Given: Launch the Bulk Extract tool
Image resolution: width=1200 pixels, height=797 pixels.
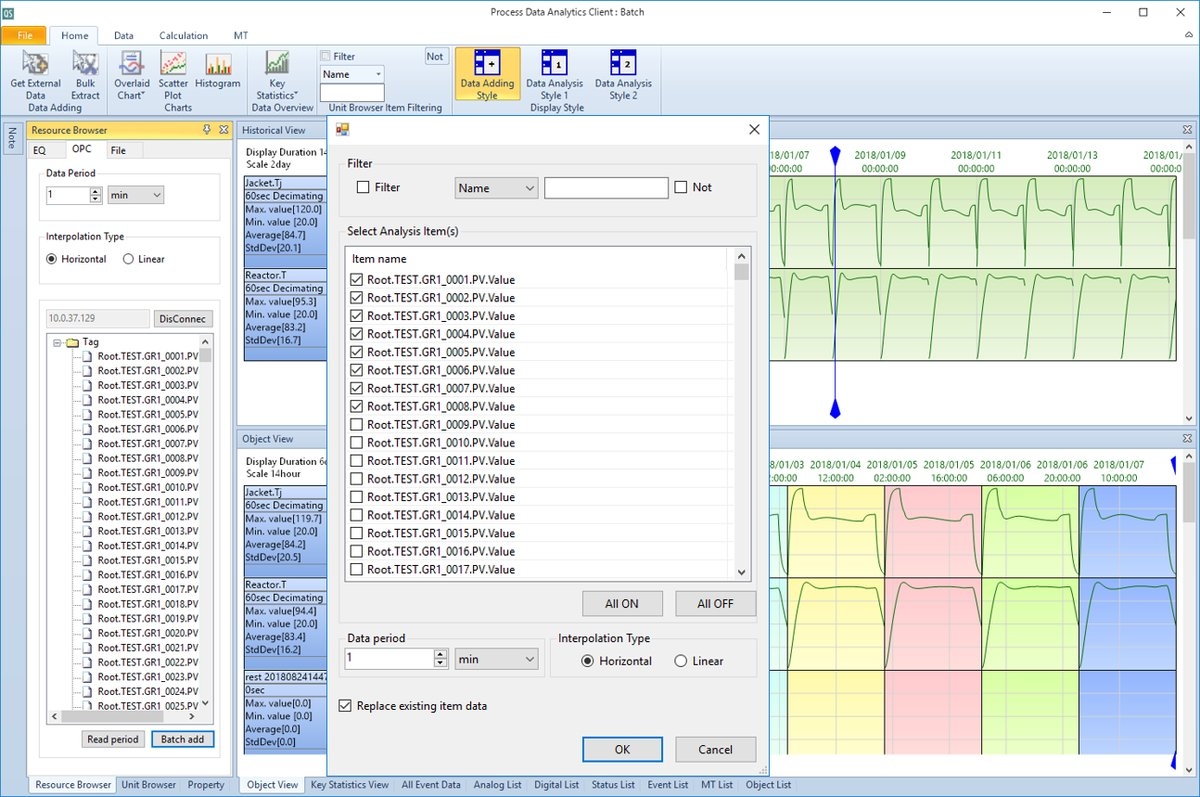Looking at the screenshot, I should coord(85,76).
